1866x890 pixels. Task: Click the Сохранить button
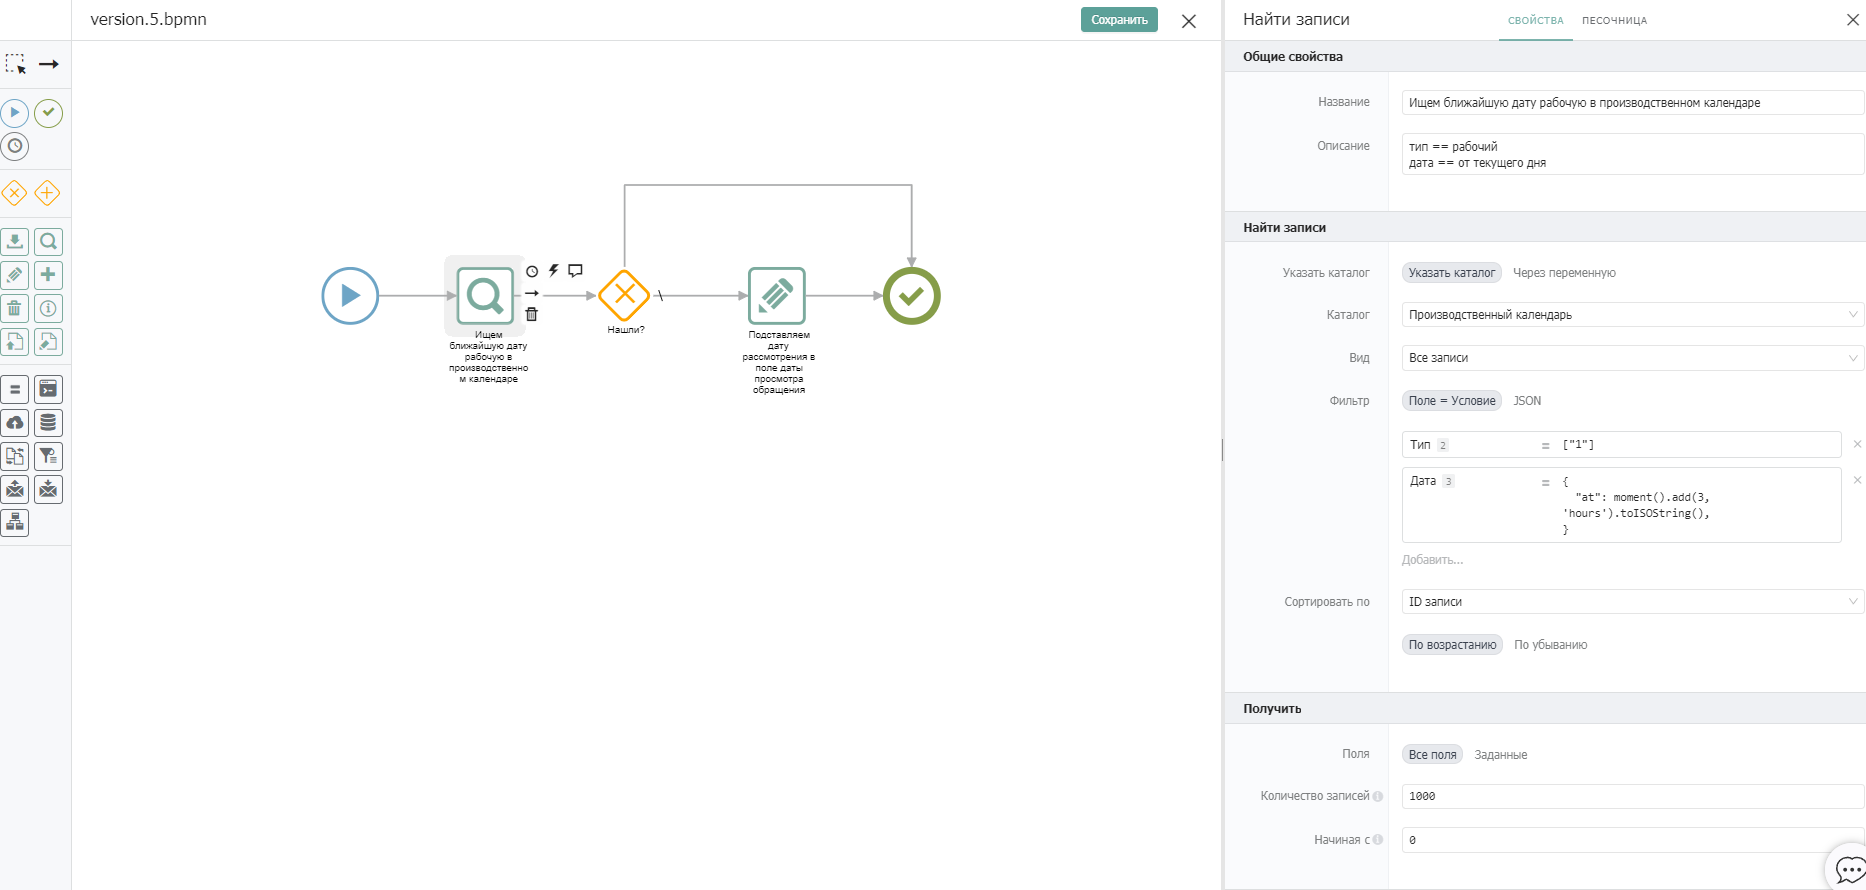point(1119,20)
